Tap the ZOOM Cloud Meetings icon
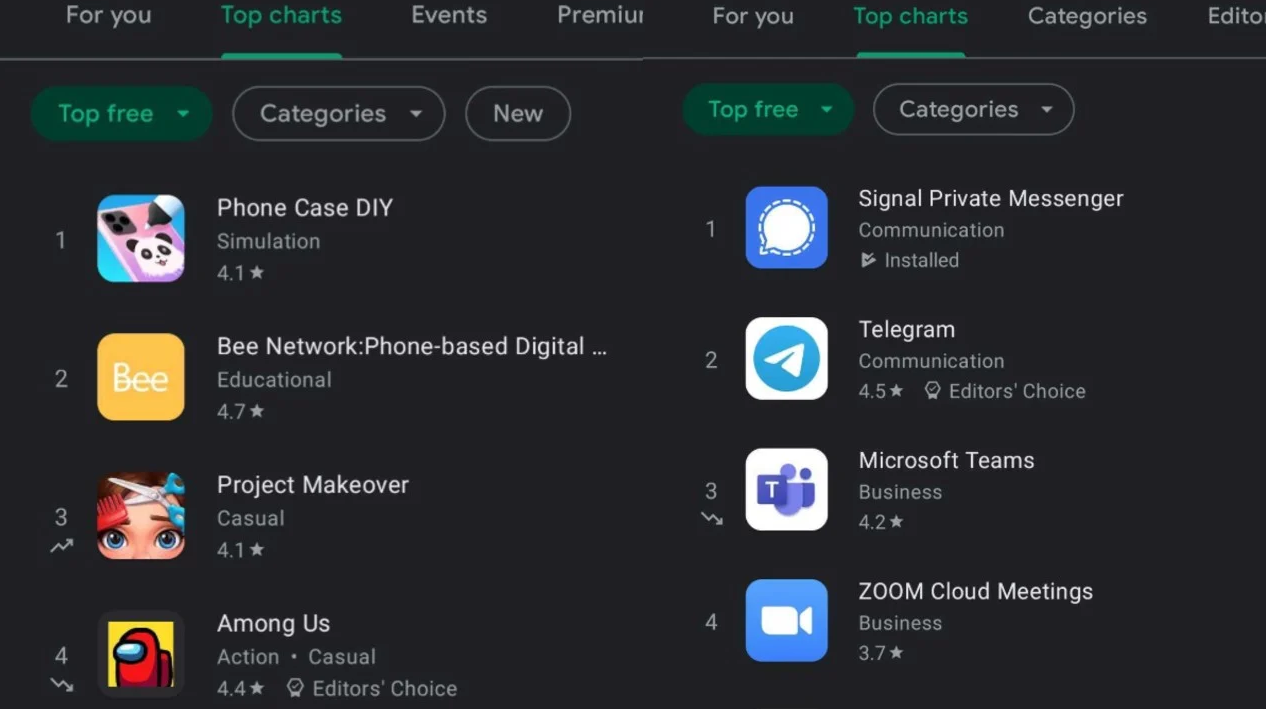Viewport: 1266px width, 709px height. [x=786, y=621]
